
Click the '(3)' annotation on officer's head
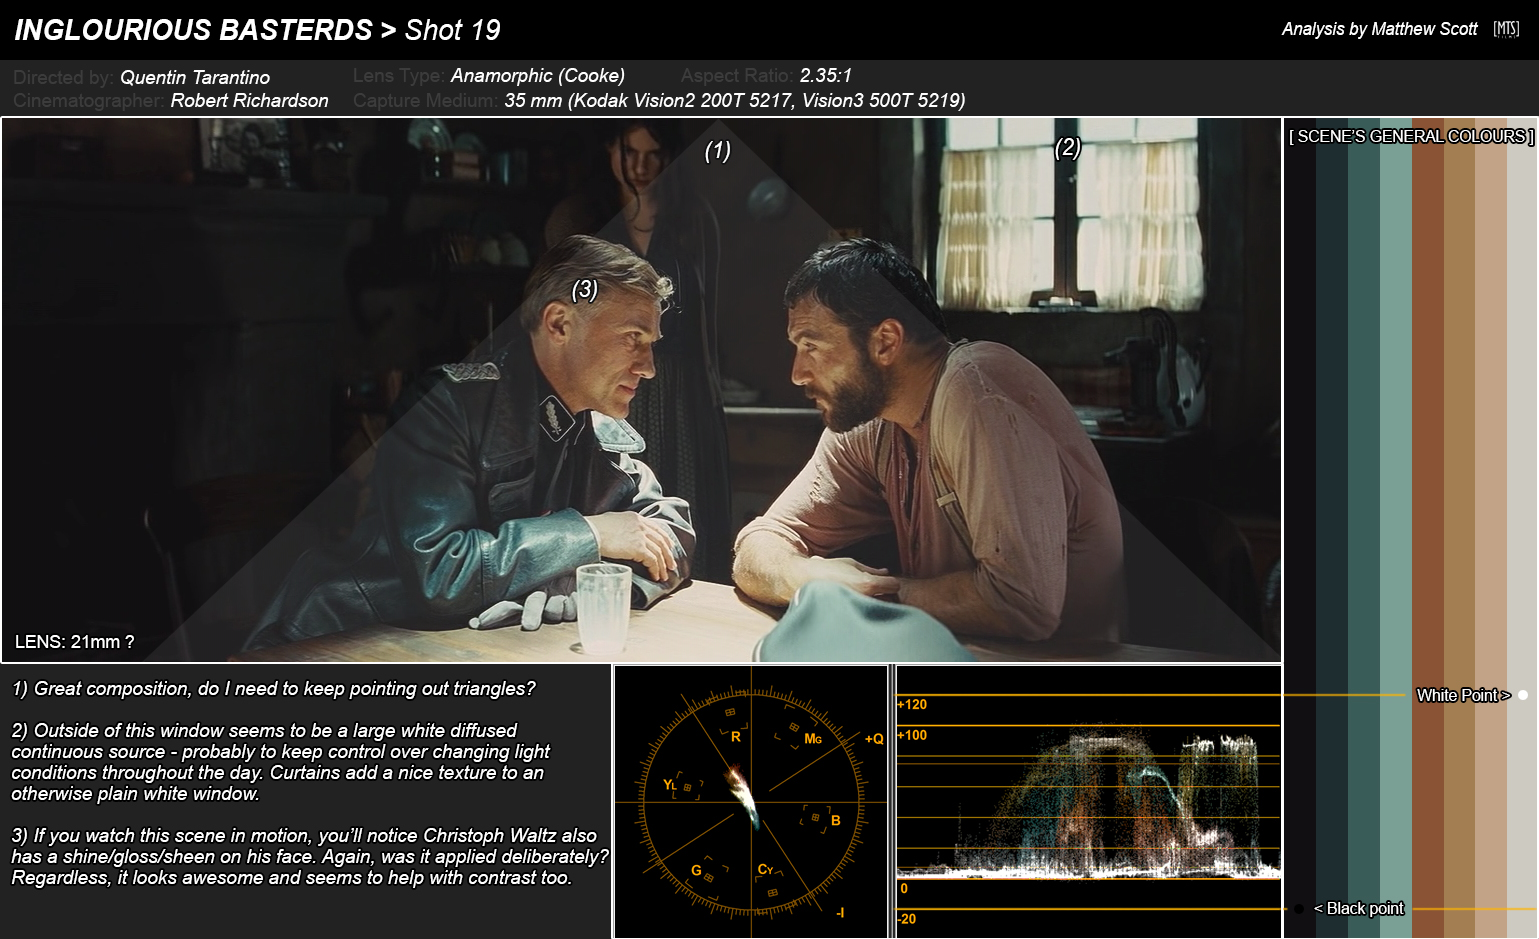585,289
